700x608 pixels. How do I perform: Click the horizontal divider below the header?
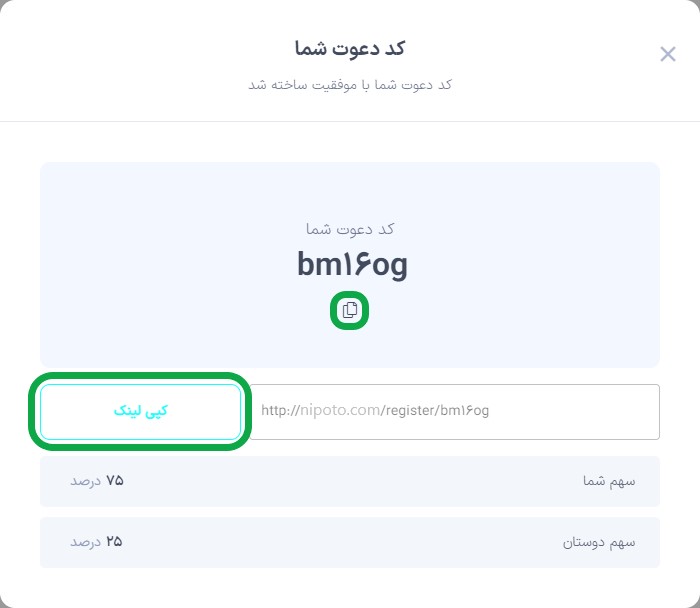pos(350,121)
